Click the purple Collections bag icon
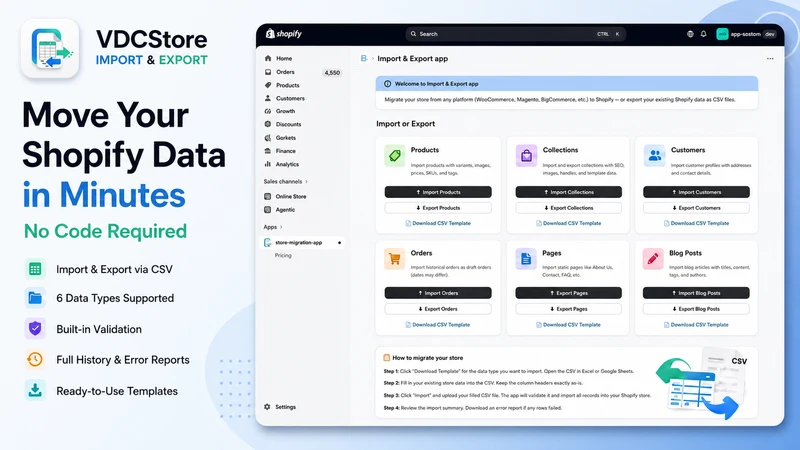 [x=526, y=156]
